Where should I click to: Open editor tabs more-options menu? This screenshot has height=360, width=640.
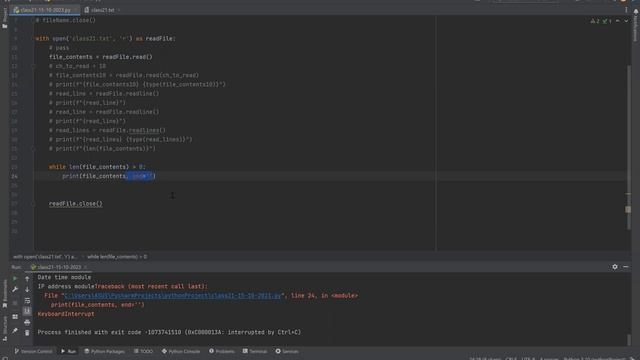(626, 10)
